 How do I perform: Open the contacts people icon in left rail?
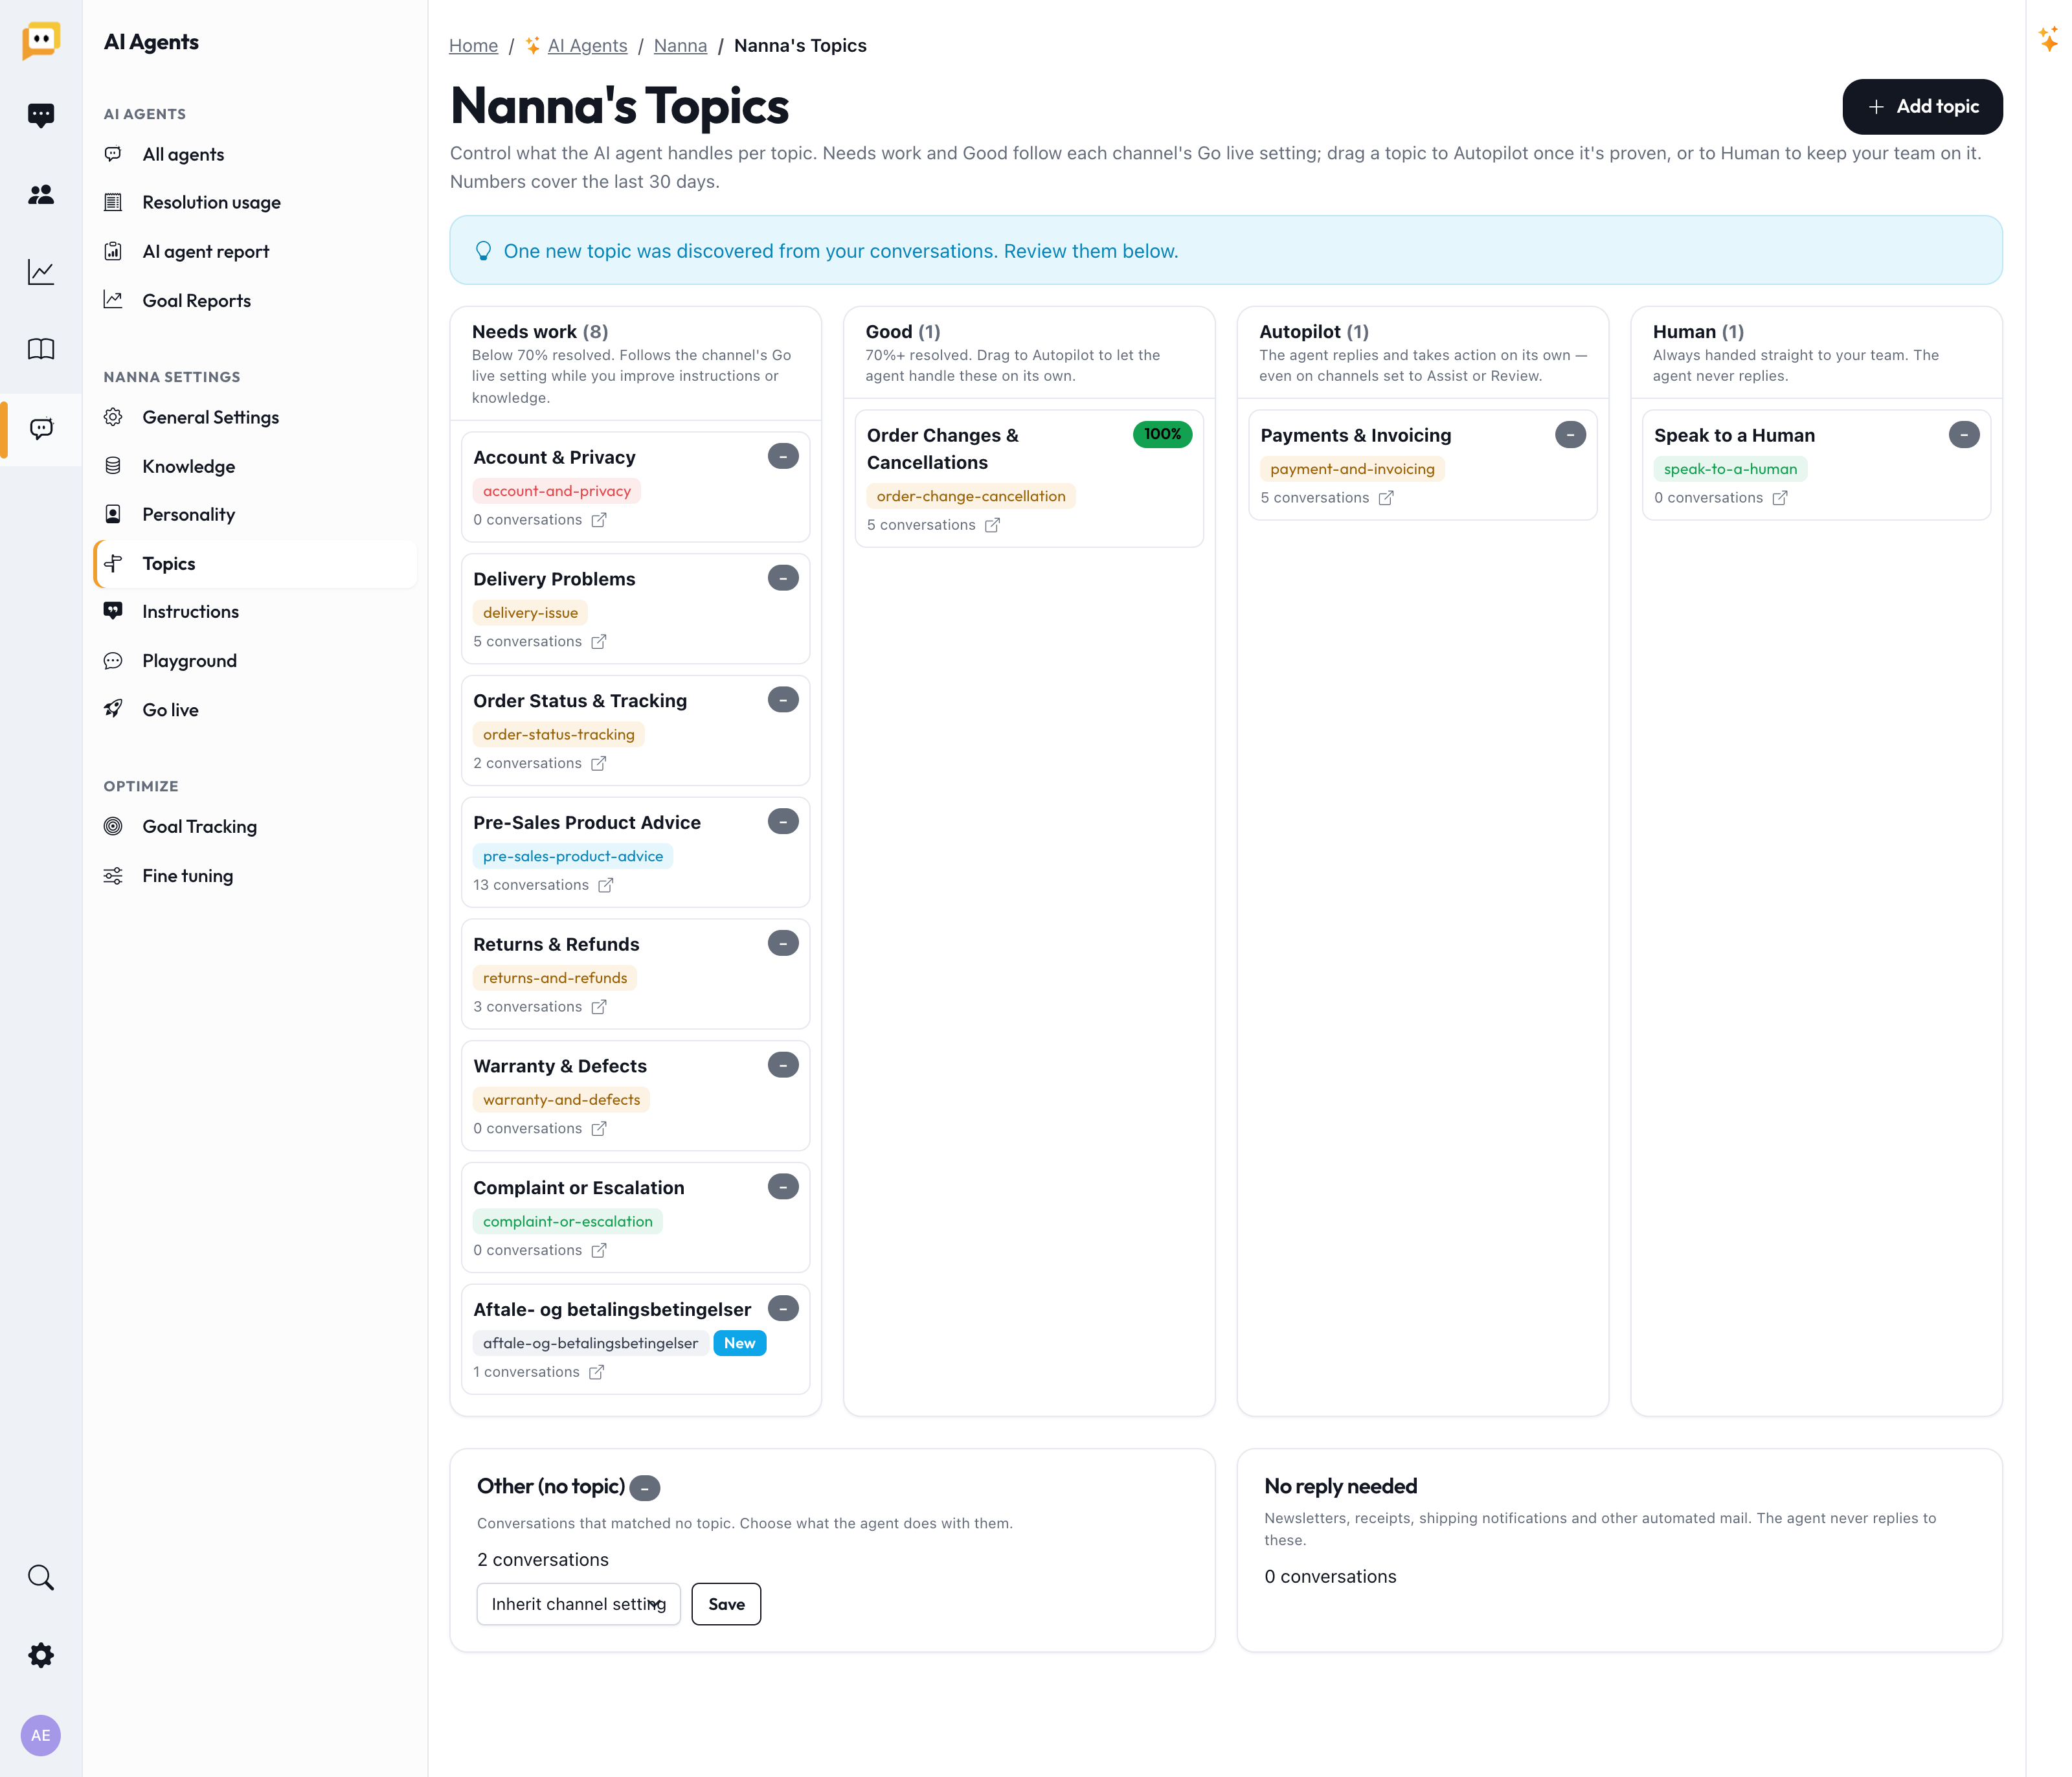[41, 194]
